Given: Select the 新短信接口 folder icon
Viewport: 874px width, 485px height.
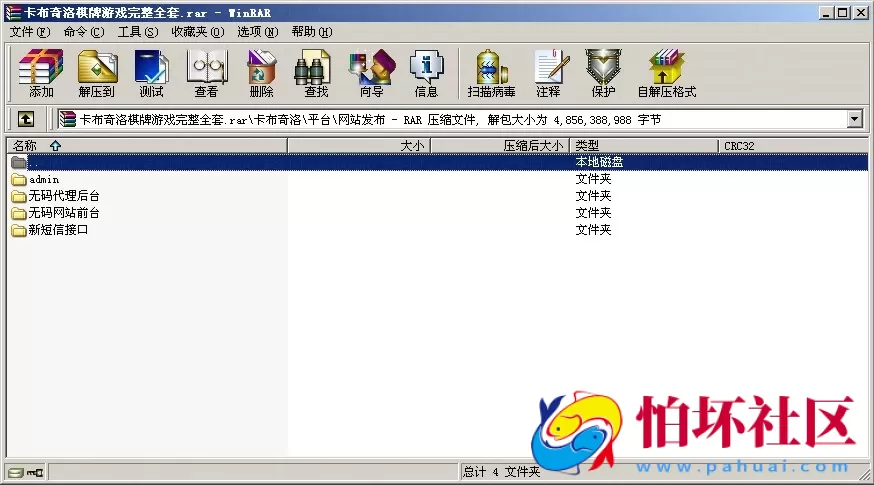Looking at the screenshot, I should (19, 230).
